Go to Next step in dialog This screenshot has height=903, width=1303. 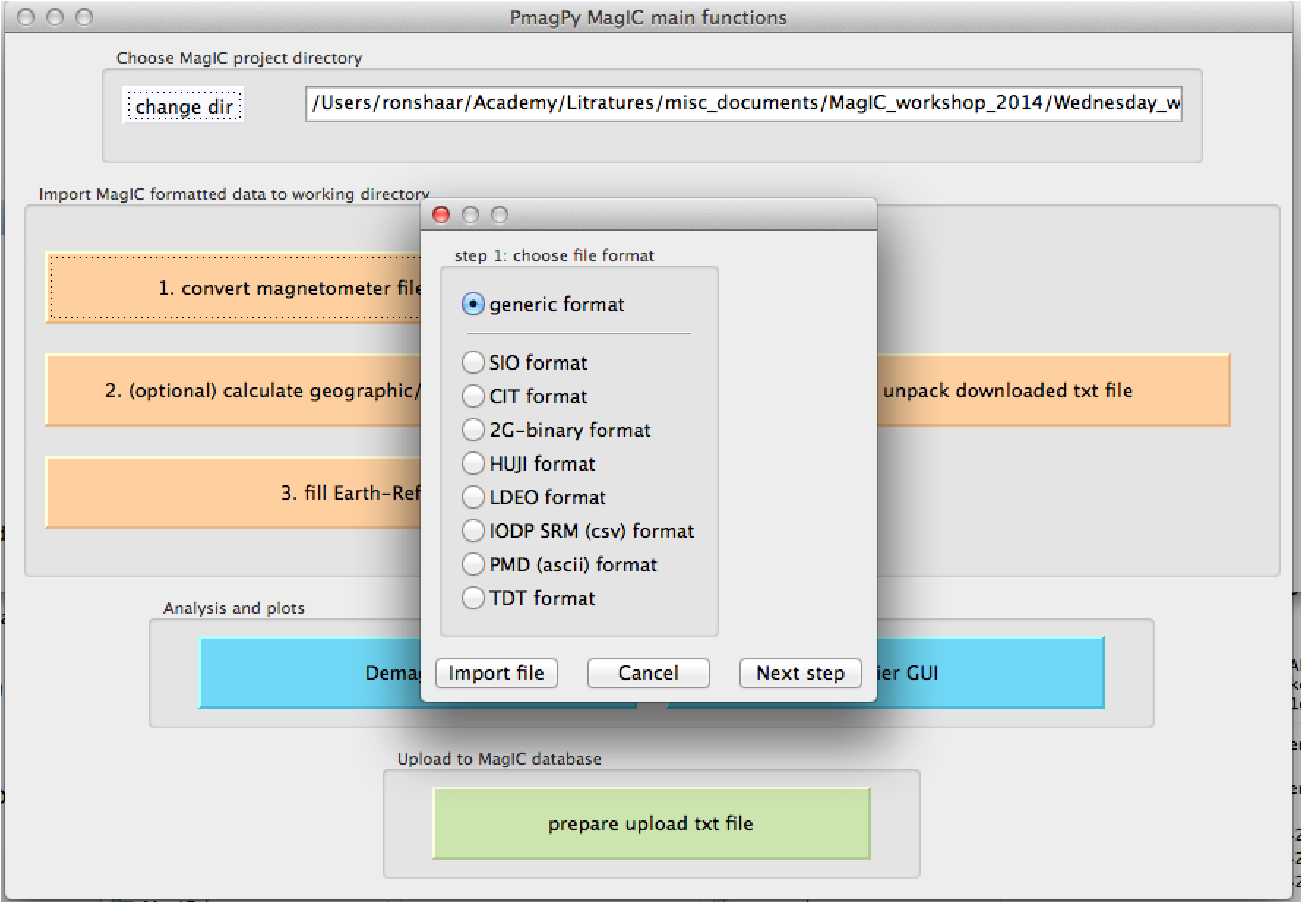tap(800, 673)
